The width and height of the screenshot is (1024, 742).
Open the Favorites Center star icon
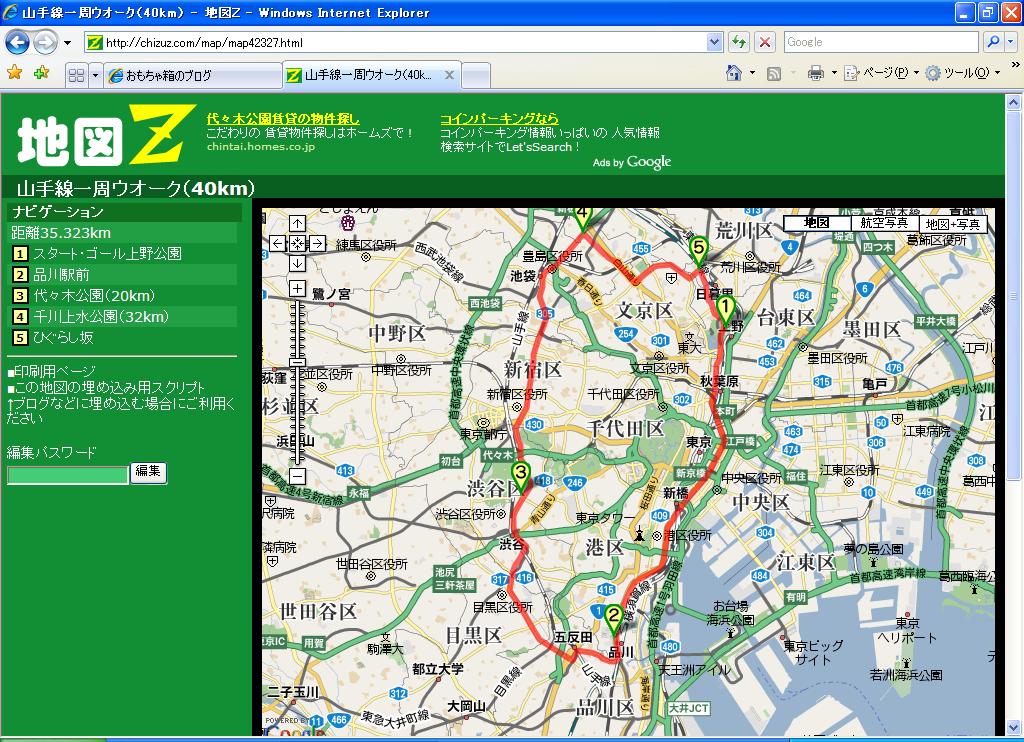[x=14, y=73]
